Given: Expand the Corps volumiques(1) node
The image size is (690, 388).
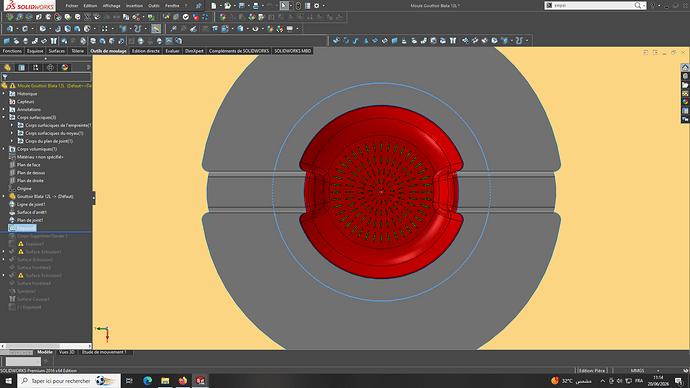Looking at the screenshot, I should [x=4, y=149].
